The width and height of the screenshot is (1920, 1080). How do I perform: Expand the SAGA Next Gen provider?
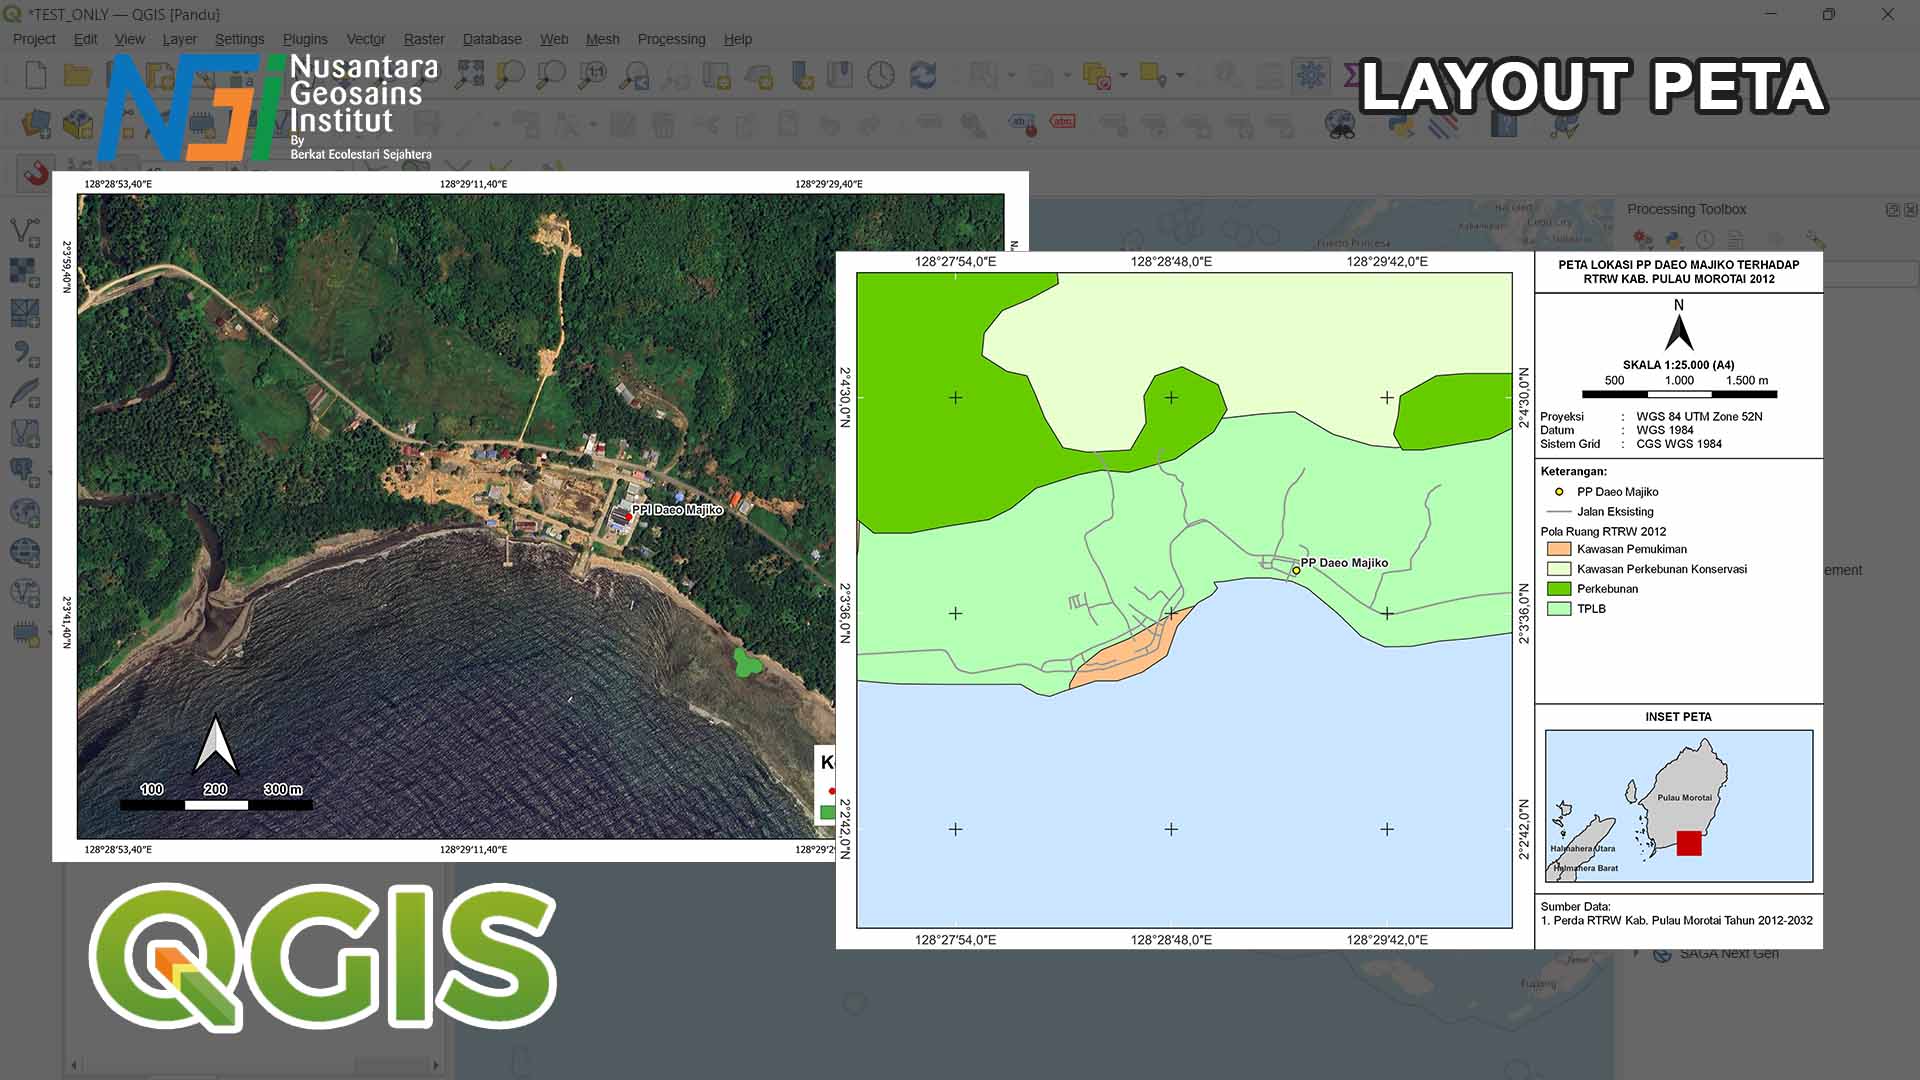tap(1637, 954)
